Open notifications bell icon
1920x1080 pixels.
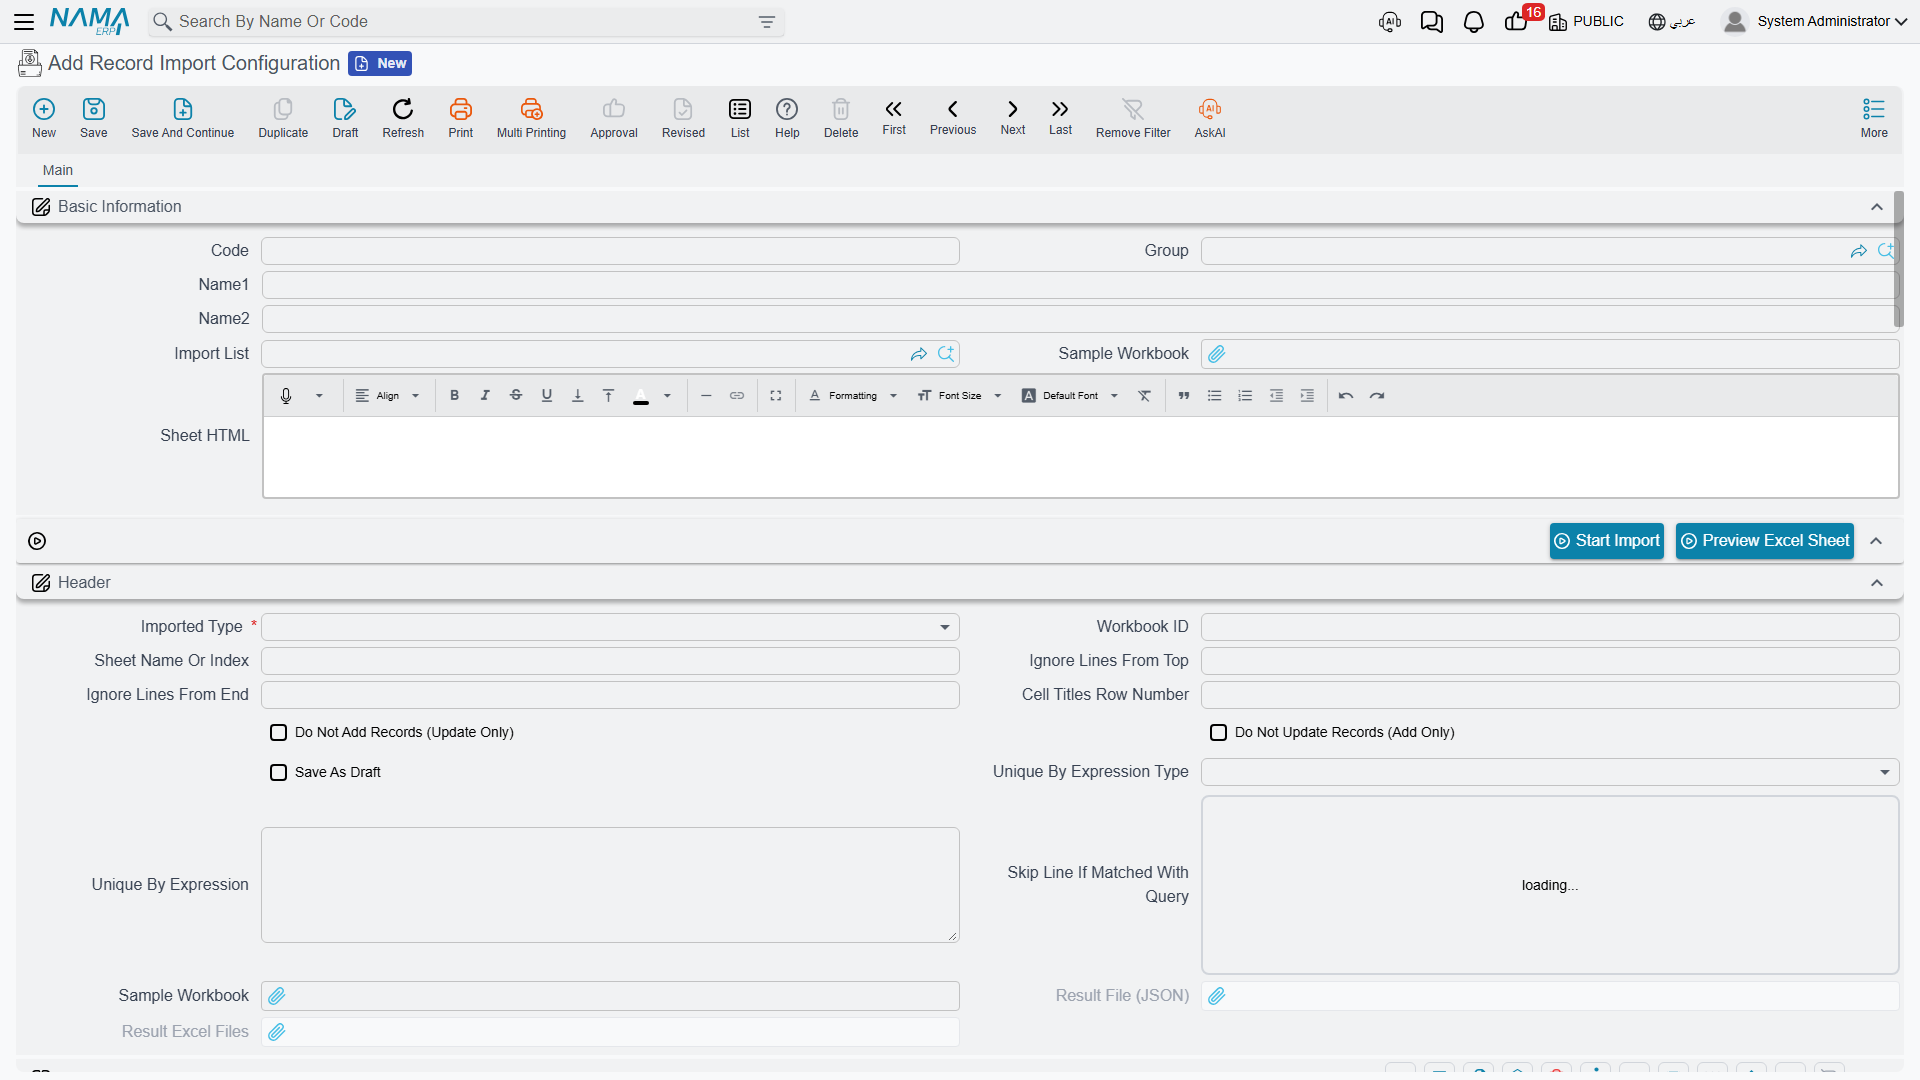[1474, 22]
